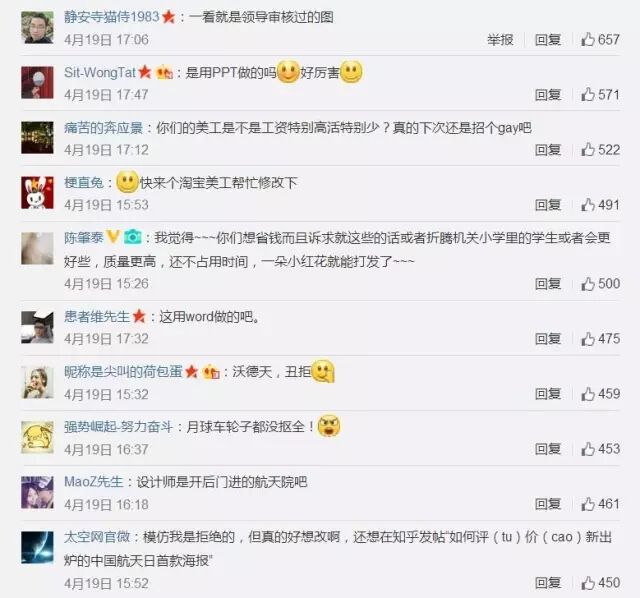Visit 患者维先生's profile from name
This screenshot has height=598, width=640.
tap(97, 316)
